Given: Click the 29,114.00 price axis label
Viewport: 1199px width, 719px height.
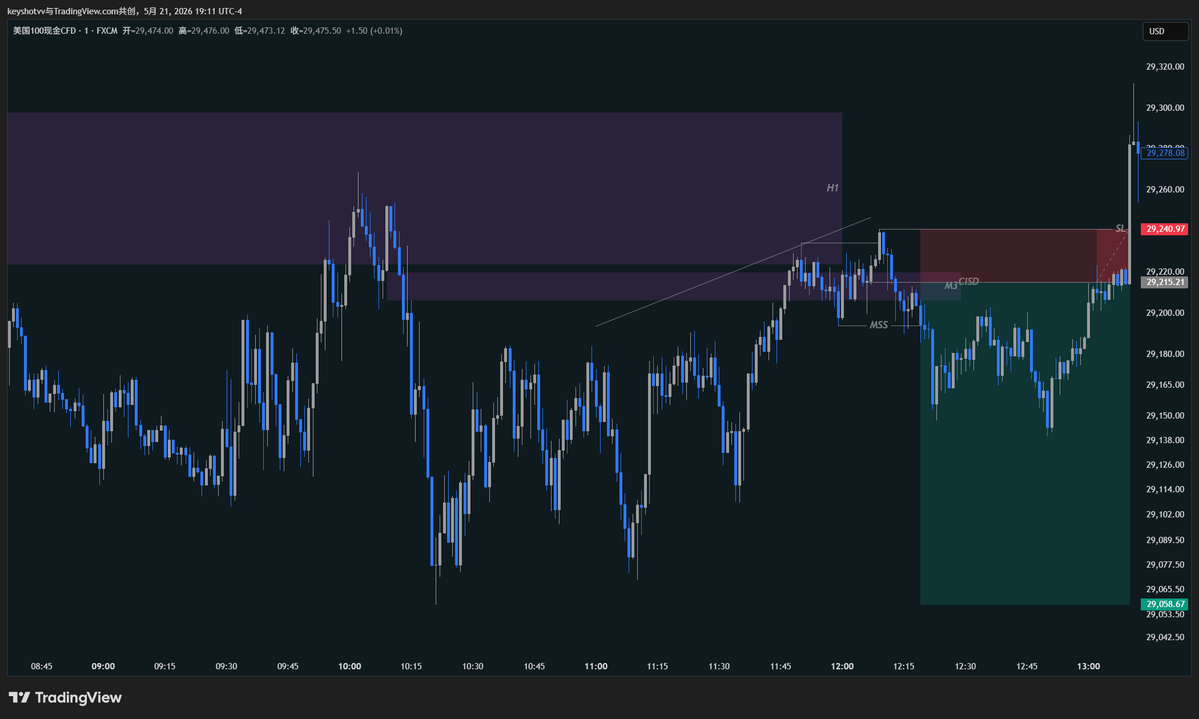Looking at the screenshot, I should [x=1165, y=490].
